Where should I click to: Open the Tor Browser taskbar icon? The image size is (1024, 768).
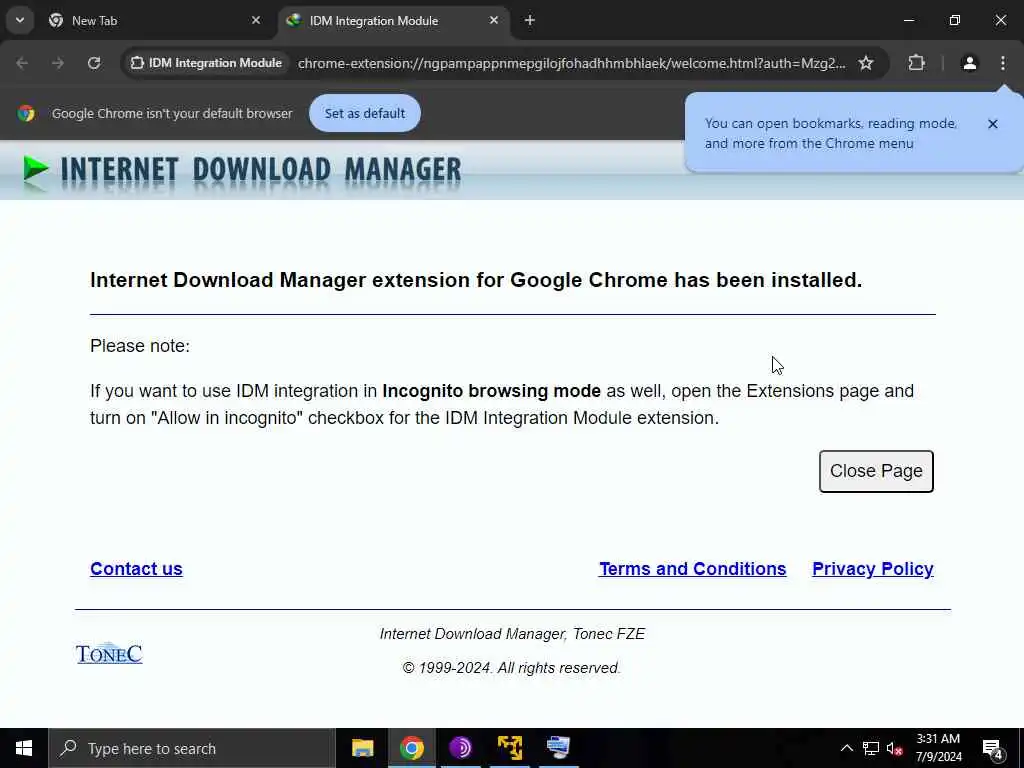tap(460, 748)
